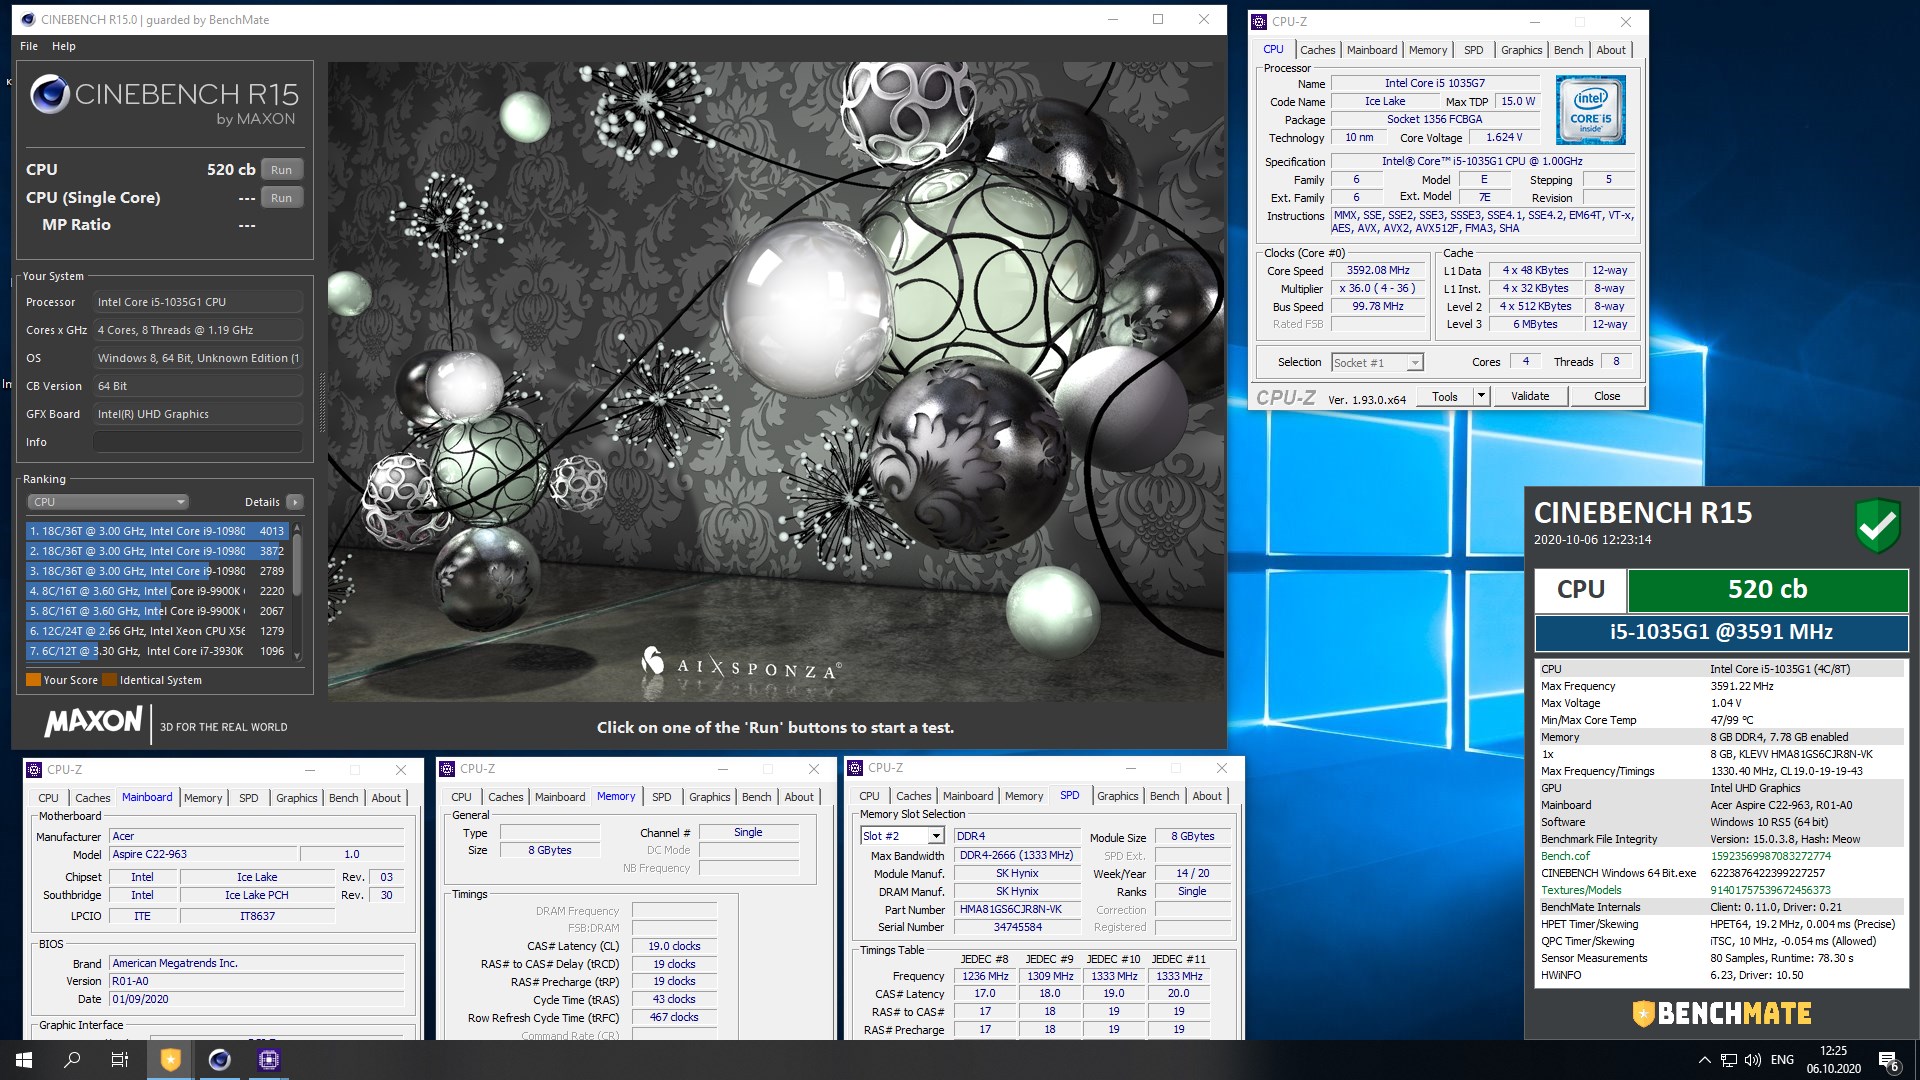Select ranking entry 1 scoring 4013
1920x1080 pixels.
coord(158,531)
